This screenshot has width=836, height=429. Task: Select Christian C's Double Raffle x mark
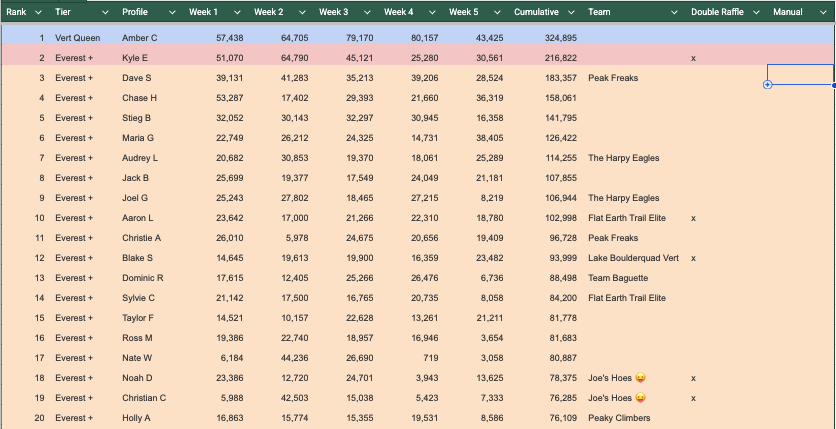click(693, 398)
